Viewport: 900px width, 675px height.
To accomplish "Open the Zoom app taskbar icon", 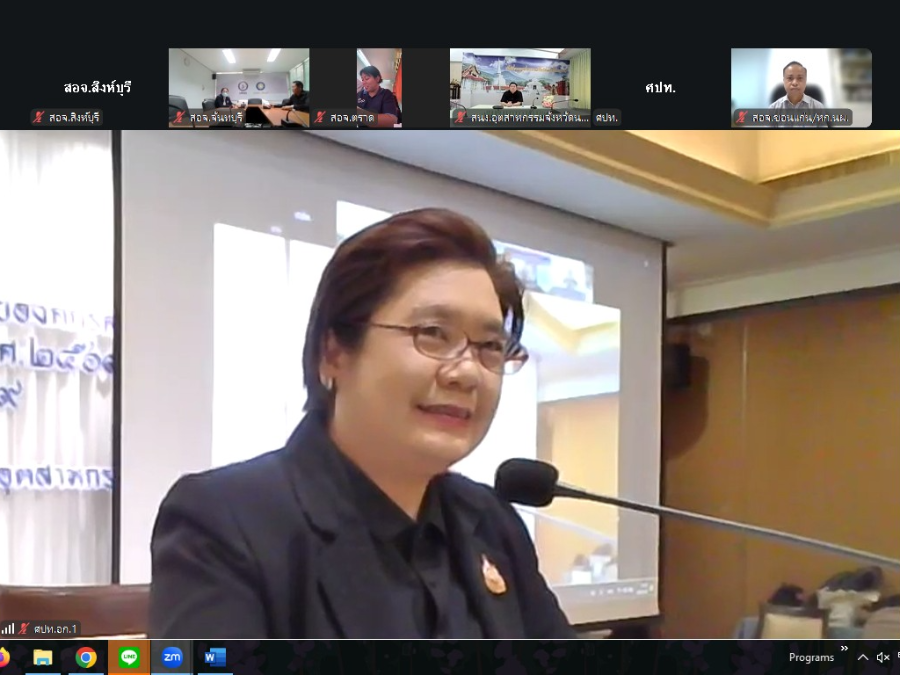I will (172, 657).
